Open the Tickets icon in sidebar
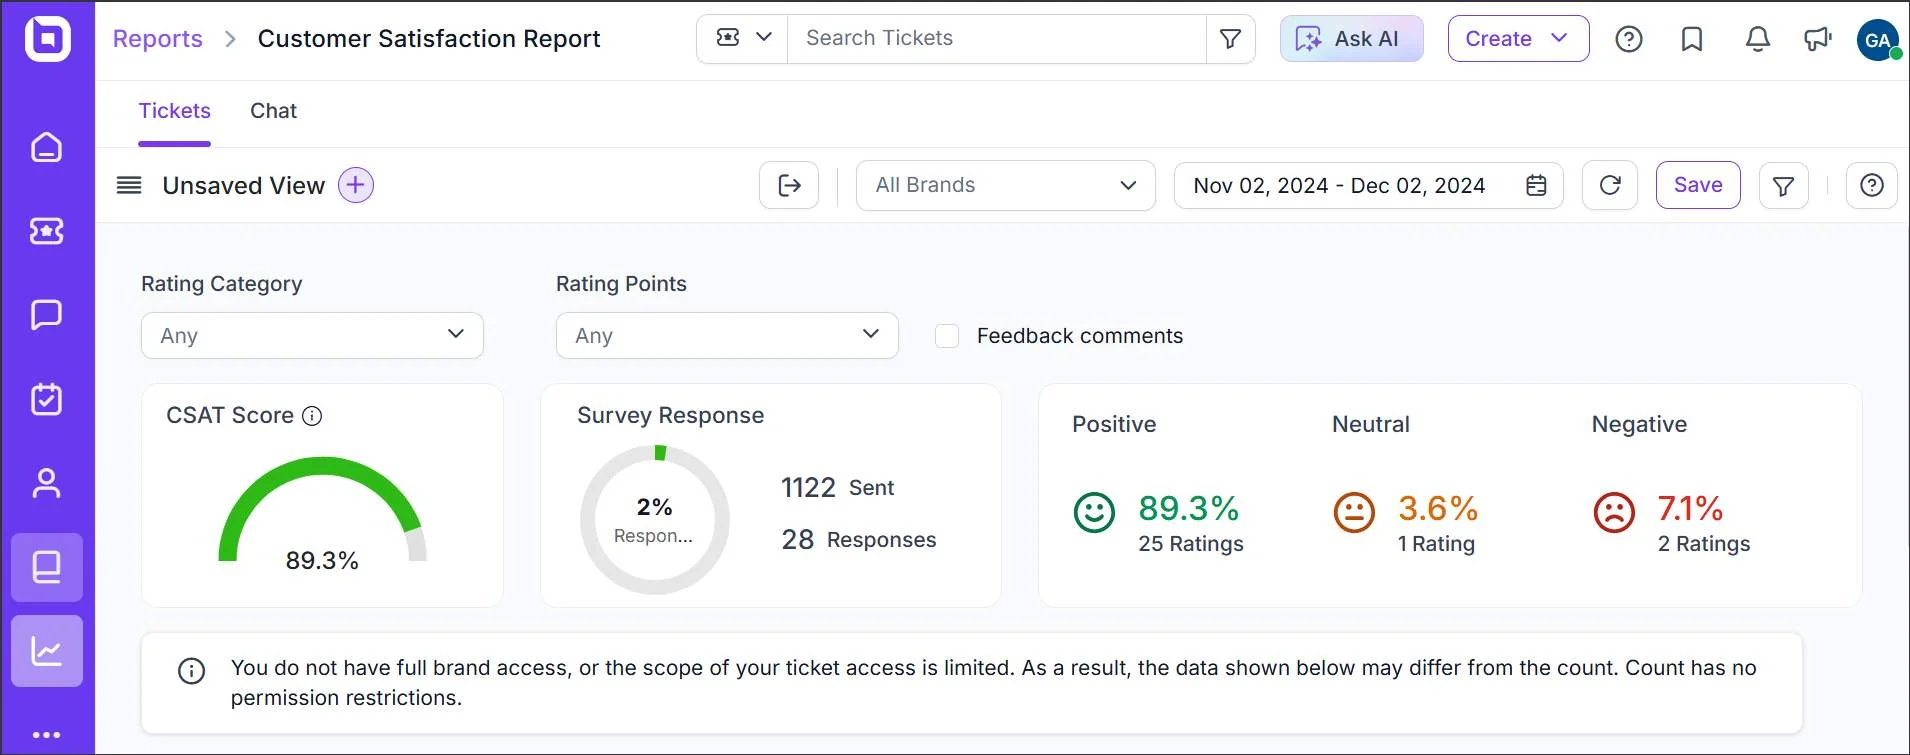This screenshot has height=755, width=1910. (x=47, y=231)
